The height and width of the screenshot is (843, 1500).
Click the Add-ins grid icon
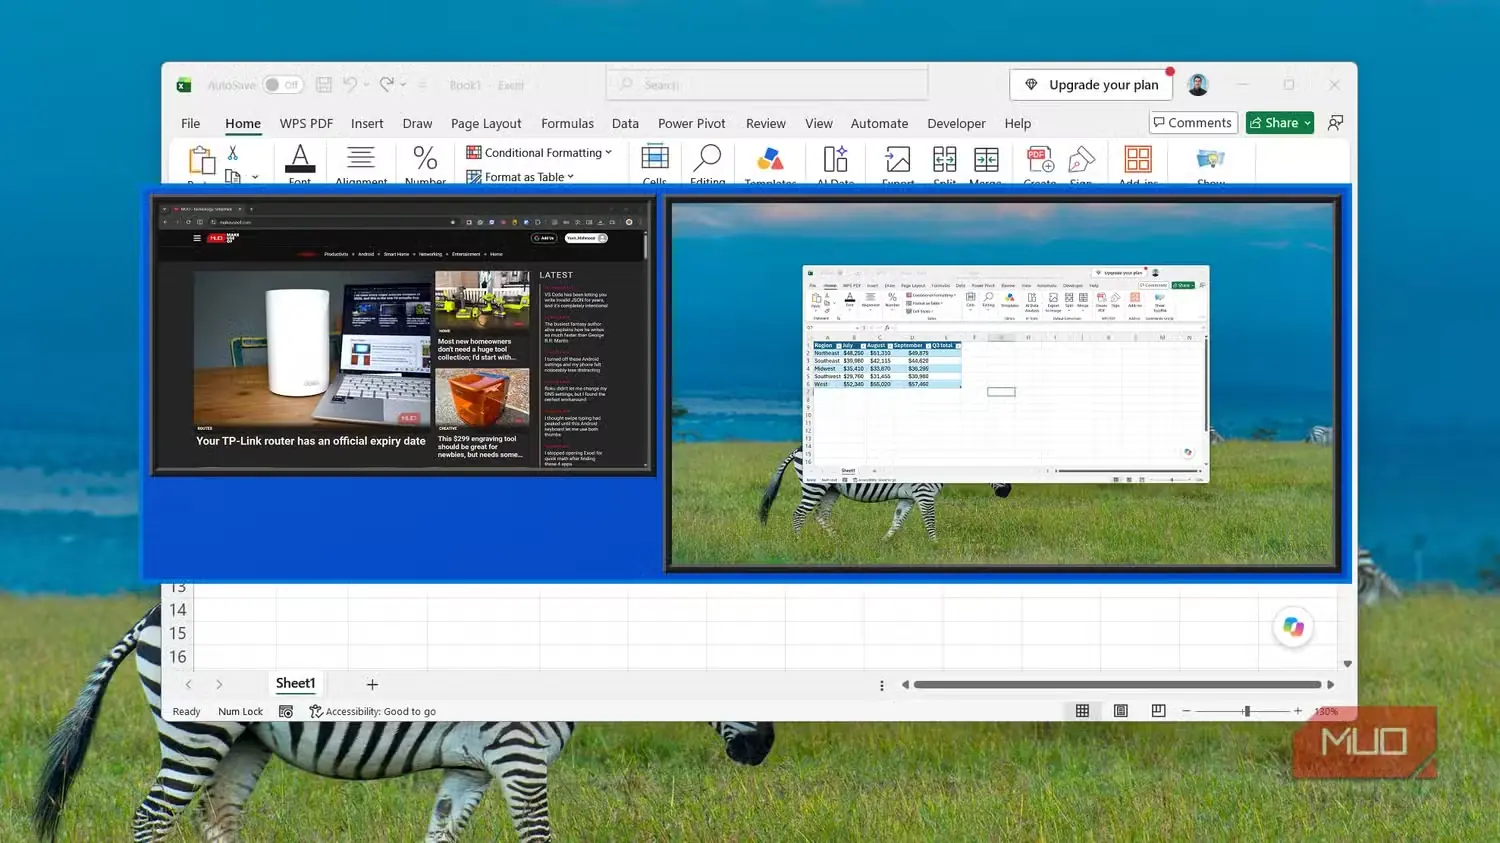[x=1138, y=159]
